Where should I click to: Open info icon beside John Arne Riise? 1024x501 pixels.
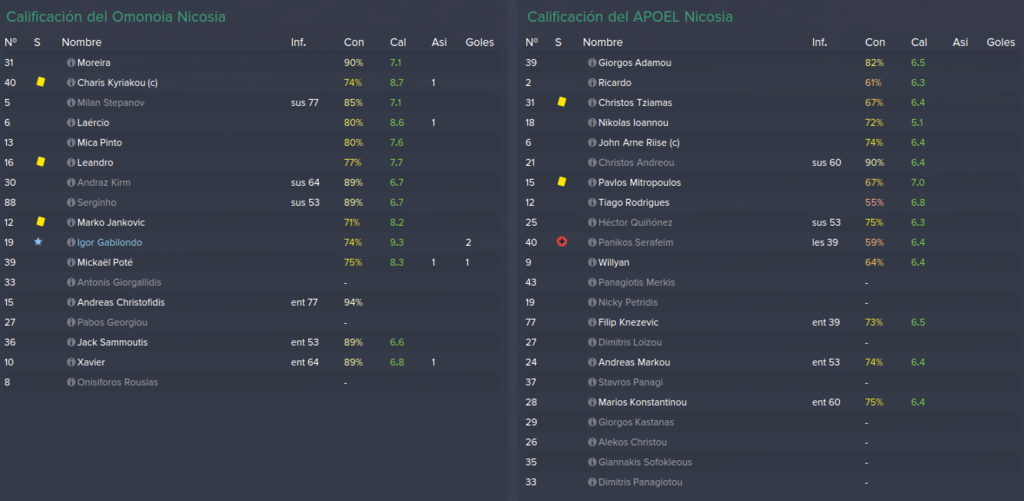592,142
